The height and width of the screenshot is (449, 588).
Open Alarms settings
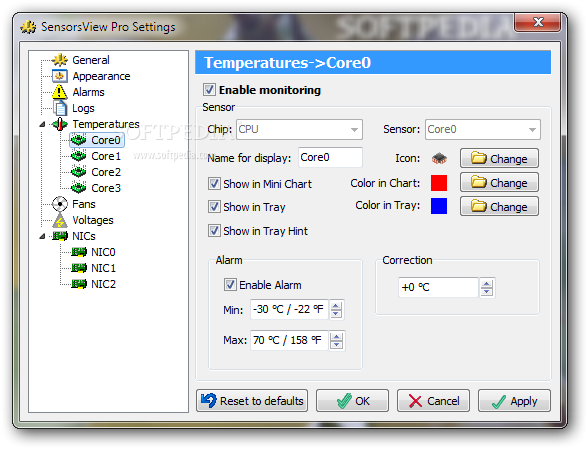(x=88, y=92)
